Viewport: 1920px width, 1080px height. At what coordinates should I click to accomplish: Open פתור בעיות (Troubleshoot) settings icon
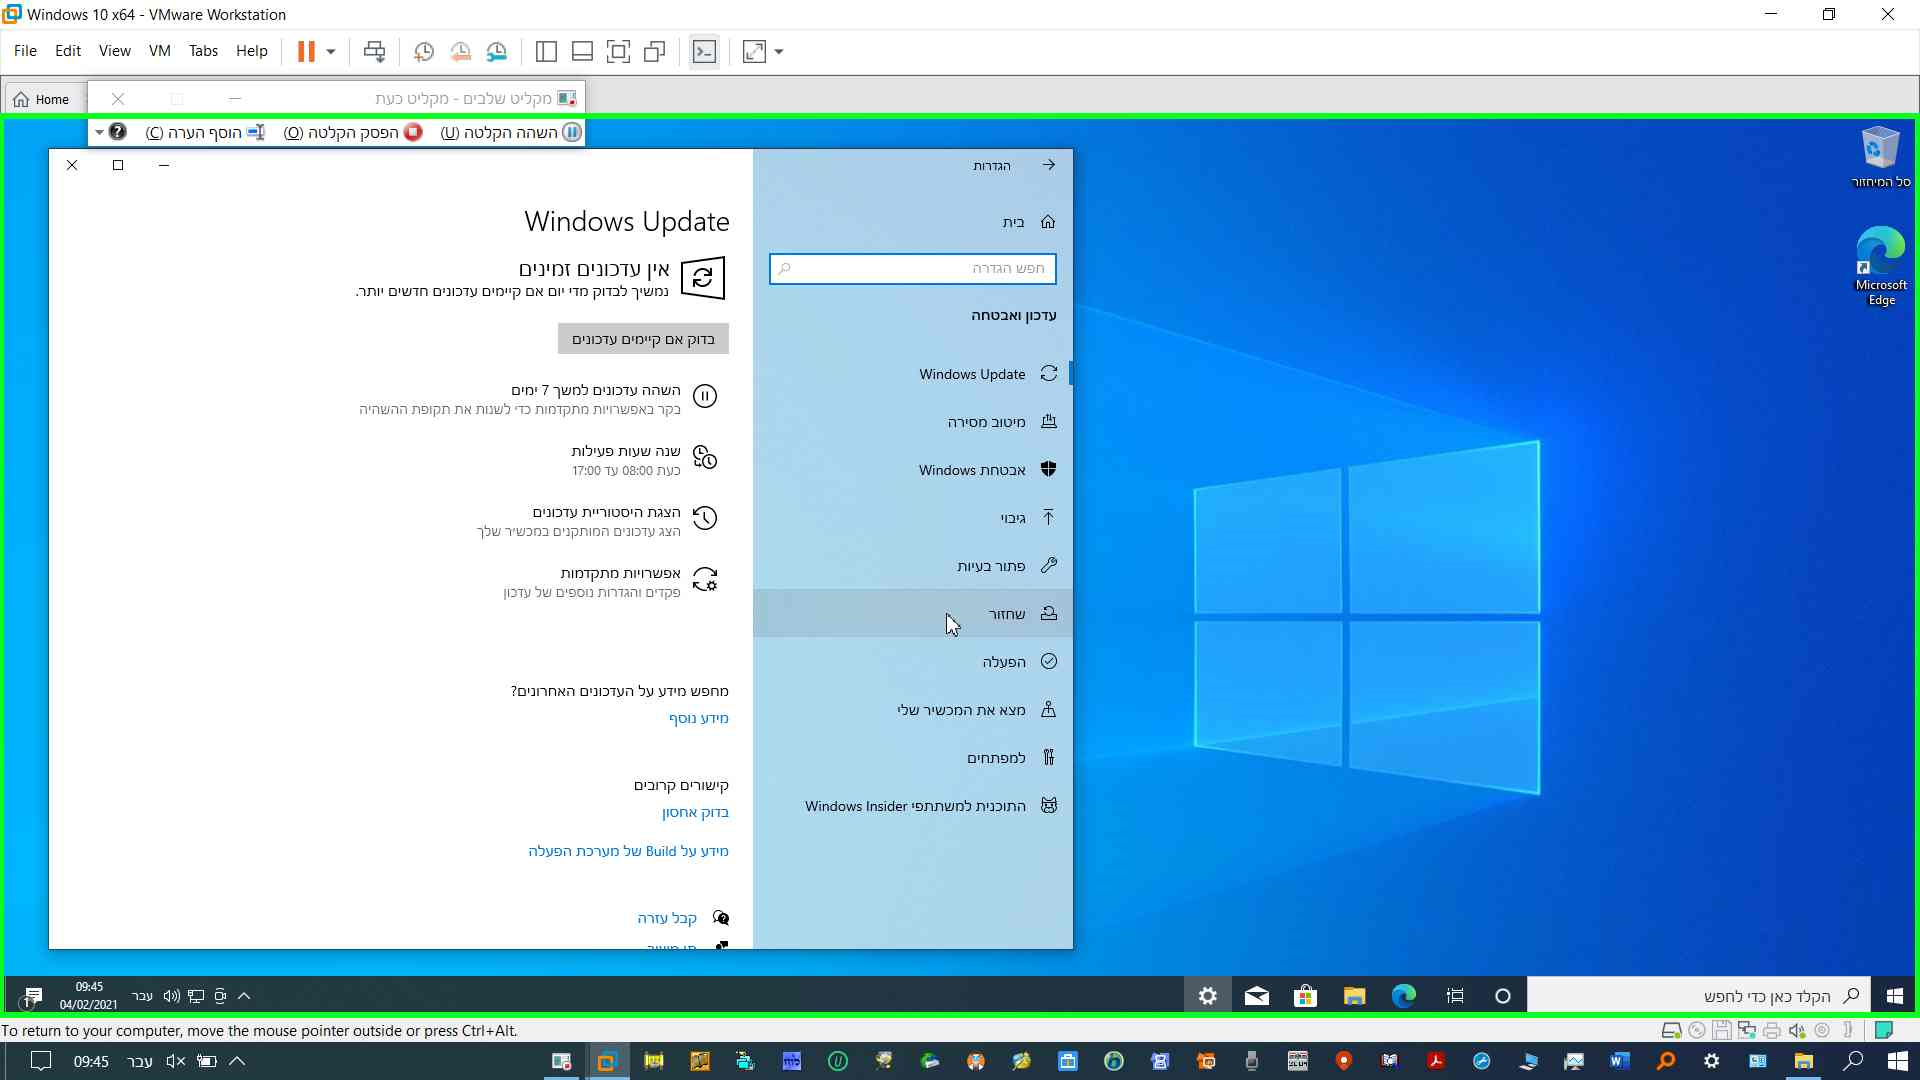[1048, 564]
